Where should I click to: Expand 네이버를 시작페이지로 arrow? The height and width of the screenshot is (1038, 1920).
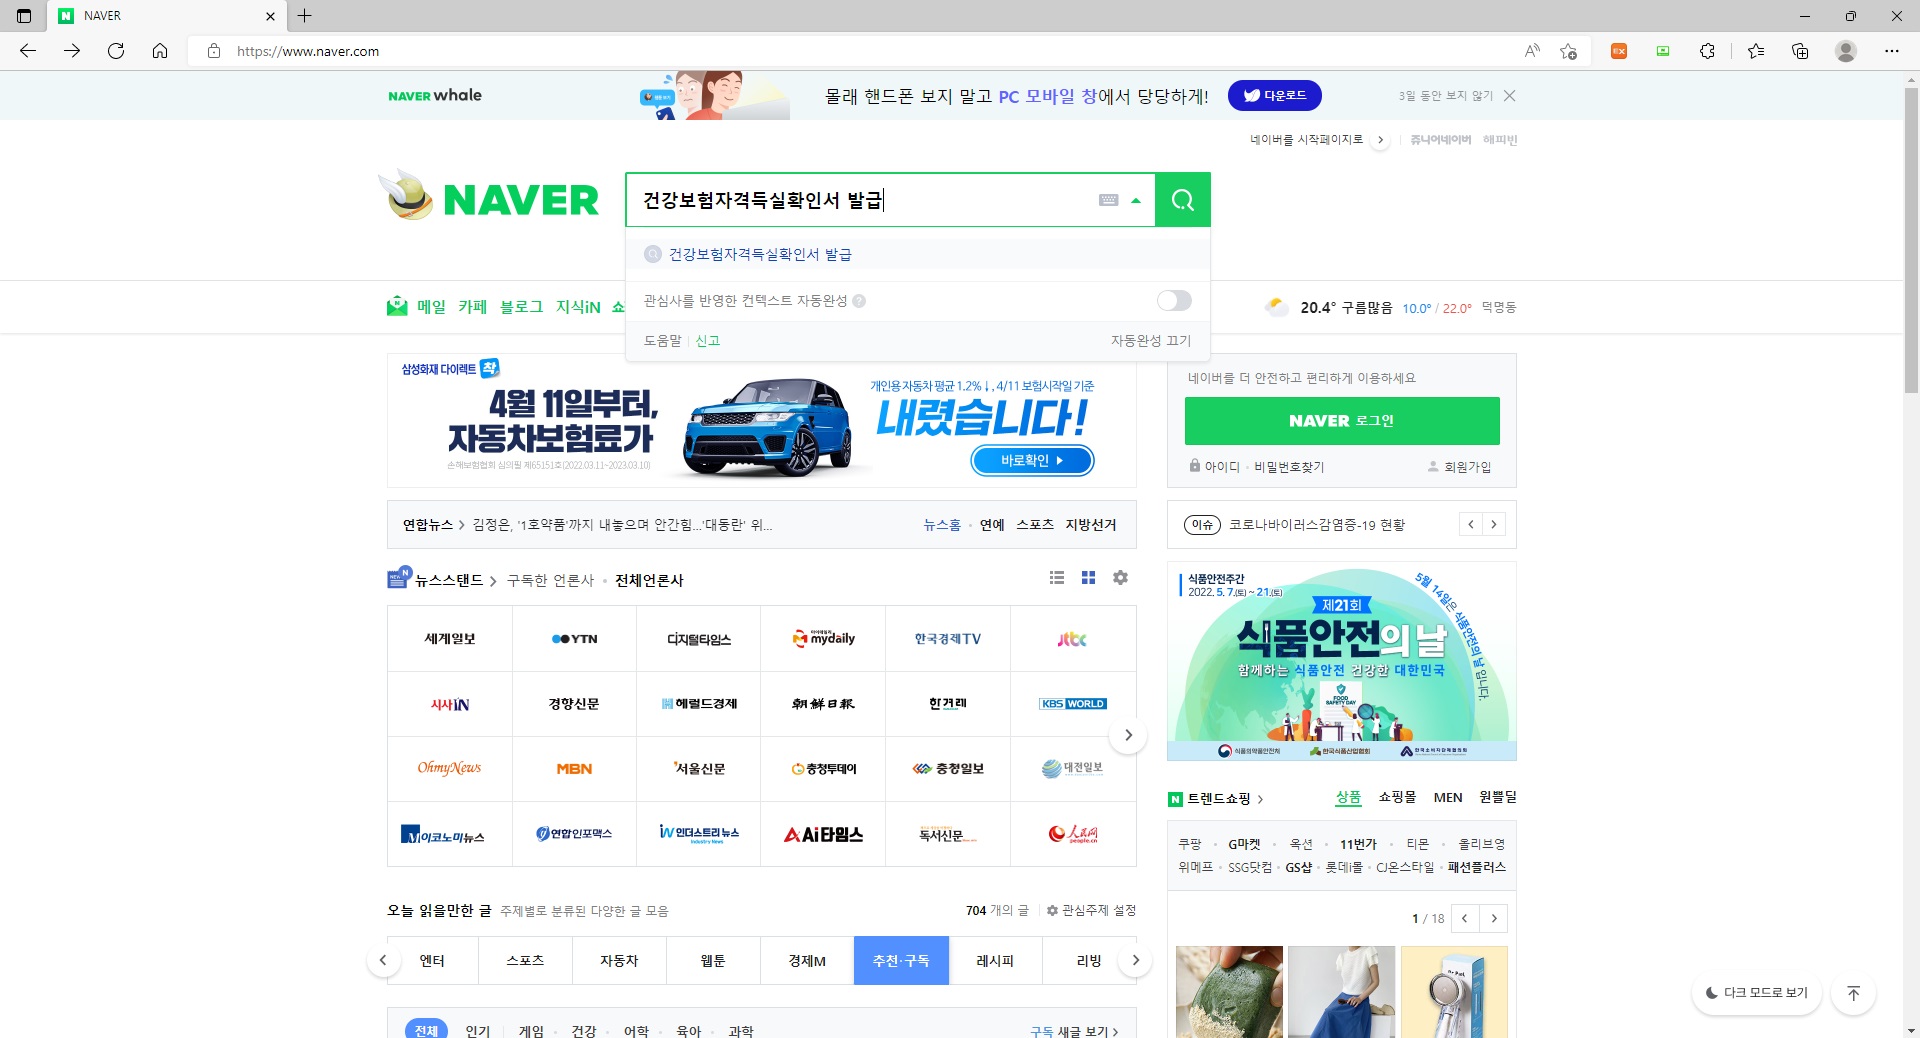[x=1380, y=140]
